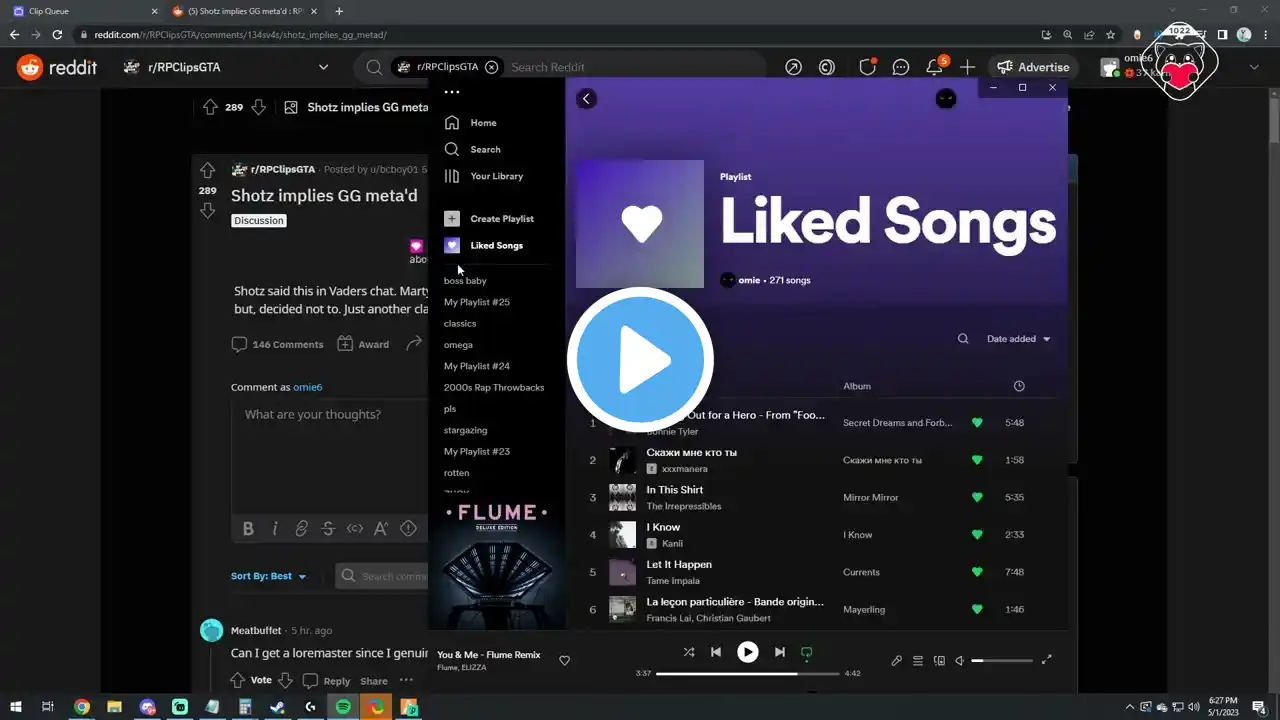
Task: Upvote the Shotz implies GG meta'd post
Action: click(x=207, y=170)
